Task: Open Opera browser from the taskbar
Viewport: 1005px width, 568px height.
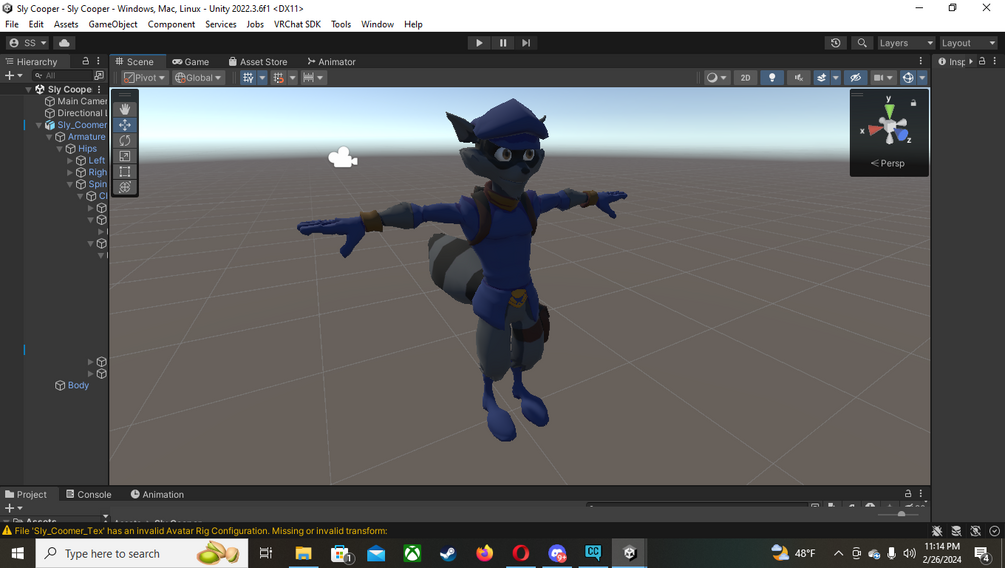Action: tap(521, 553)
